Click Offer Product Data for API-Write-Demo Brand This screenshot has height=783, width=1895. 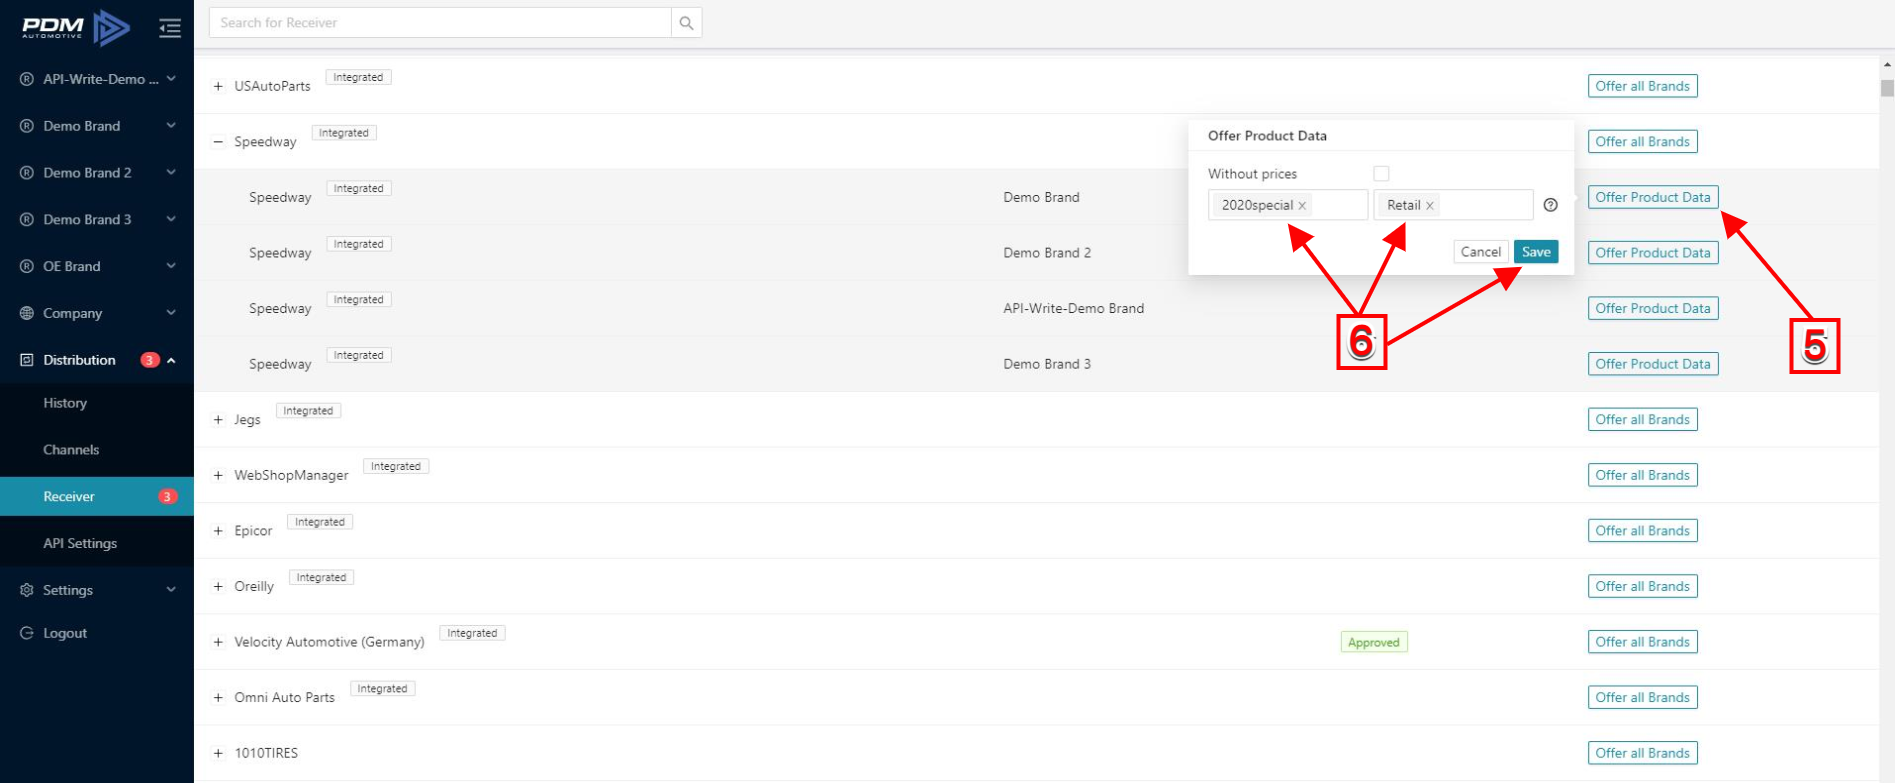click(1653, 308)
